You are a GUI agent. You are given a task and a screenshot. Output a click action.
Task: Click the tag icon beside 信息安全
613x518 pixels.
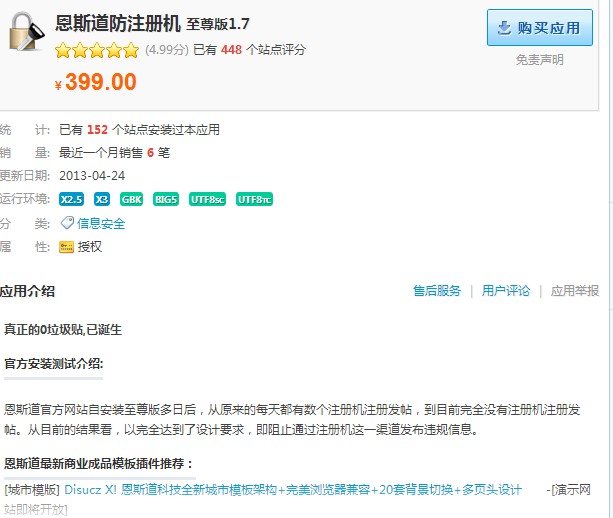coord(67,223)
